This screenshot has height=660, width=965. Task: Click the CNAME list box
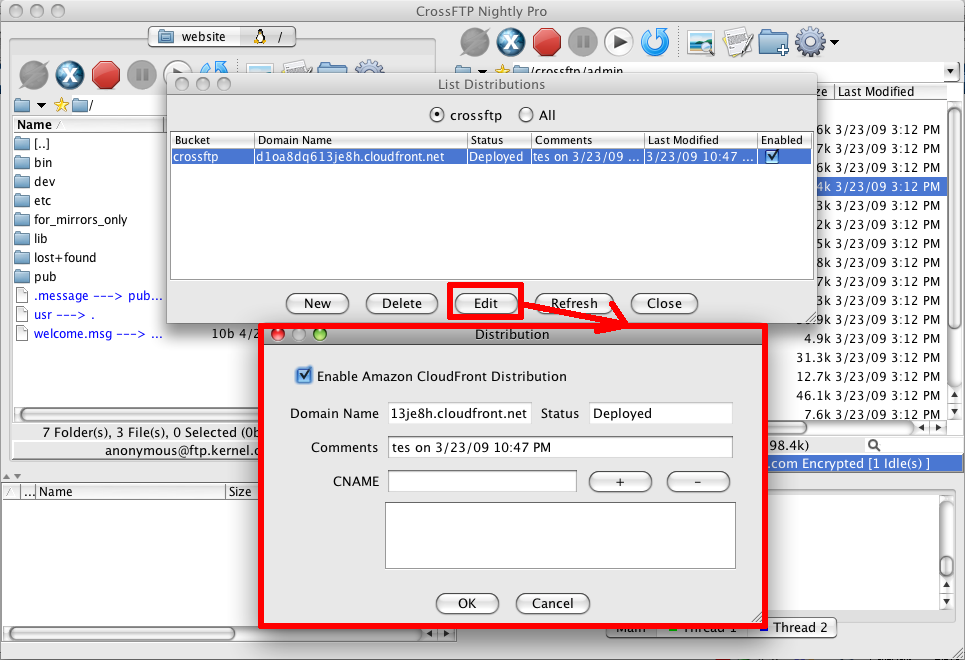coord(560,536)
